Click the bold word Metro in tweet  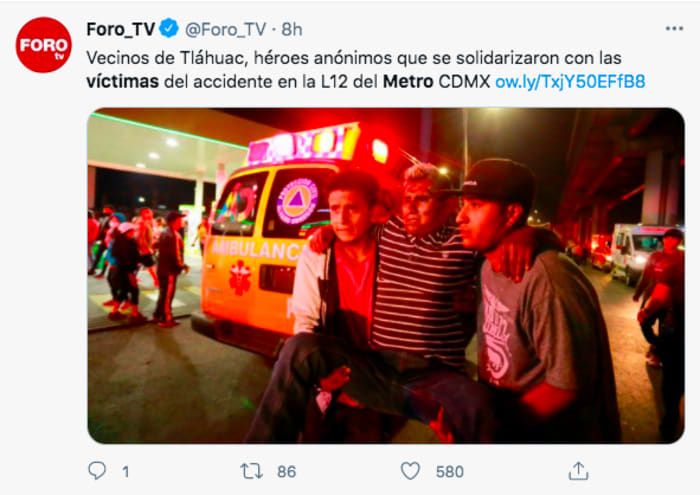(x=408, y=82)
